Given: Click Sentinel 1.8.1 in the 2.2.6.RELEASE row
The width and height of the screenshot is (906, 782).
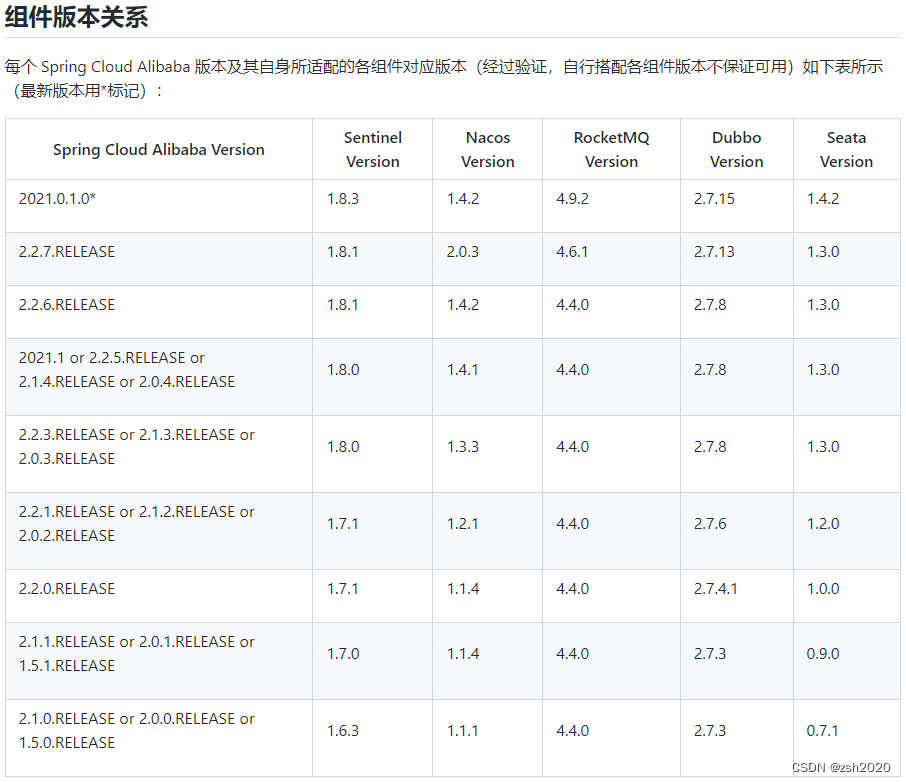Looking at the screenshot, I should coord(343,305).
